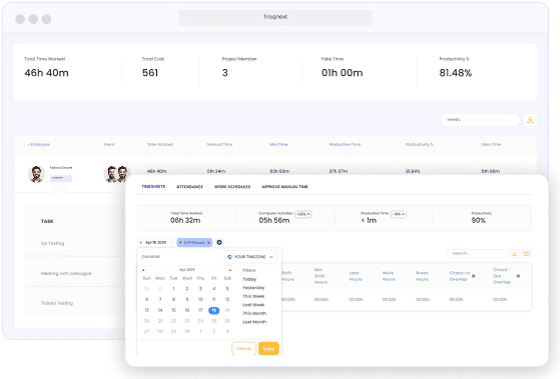Click the Apply button in calendar
This screenshot has height=379, width=560.
[x=269, y=349]
